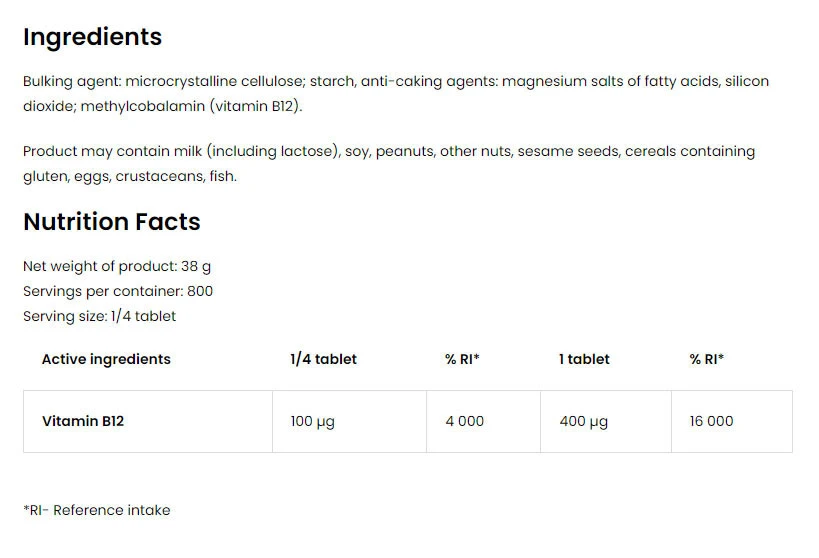
Task: Click the first '% RI*' column header
Action: 462,359
